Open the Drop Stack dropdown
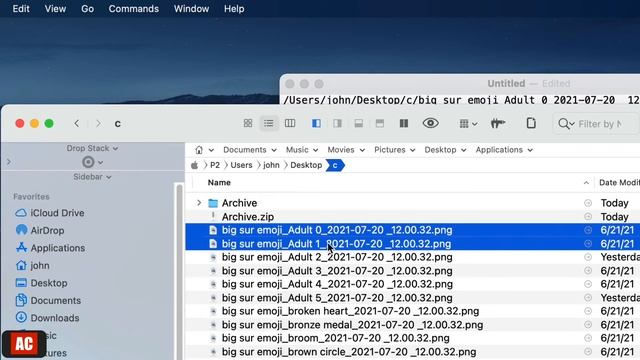Screen dimensions: 640x360 [92, 148]
